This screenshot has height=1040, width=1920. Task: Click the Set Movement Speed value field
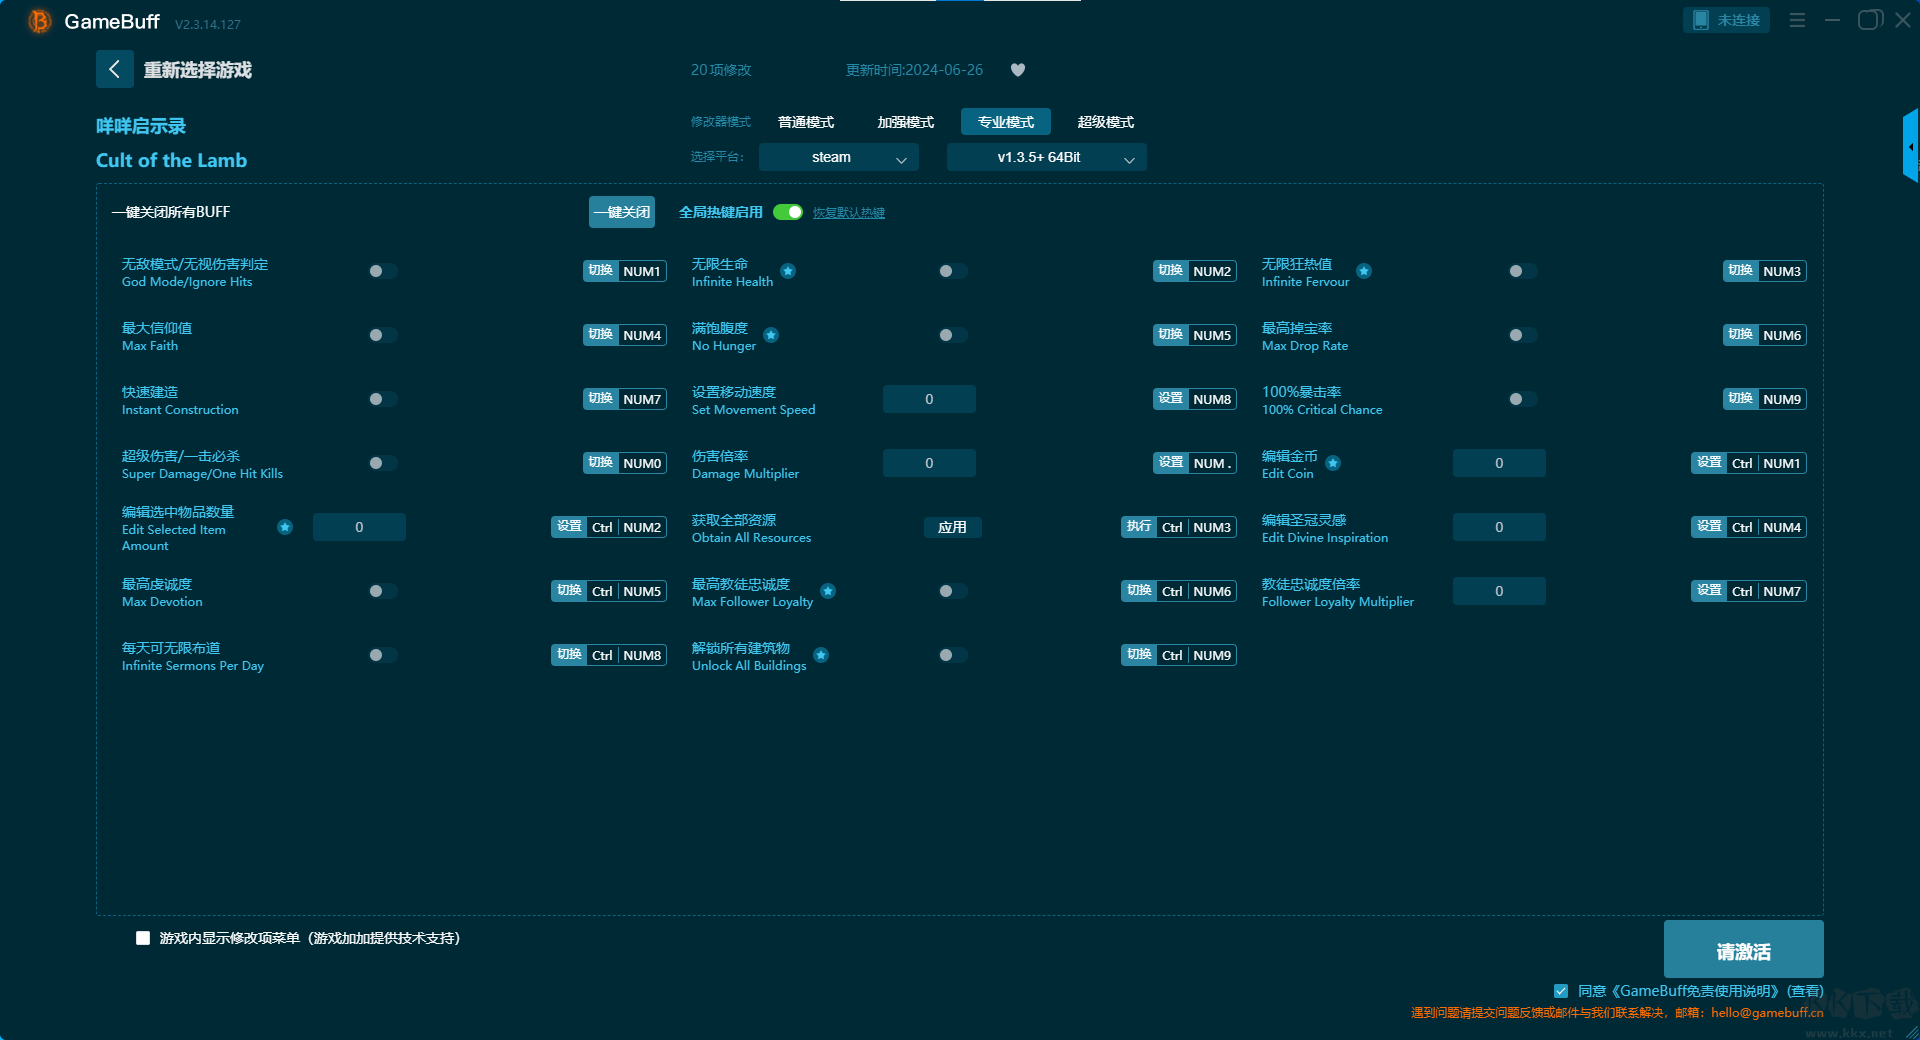pos(929,399)
